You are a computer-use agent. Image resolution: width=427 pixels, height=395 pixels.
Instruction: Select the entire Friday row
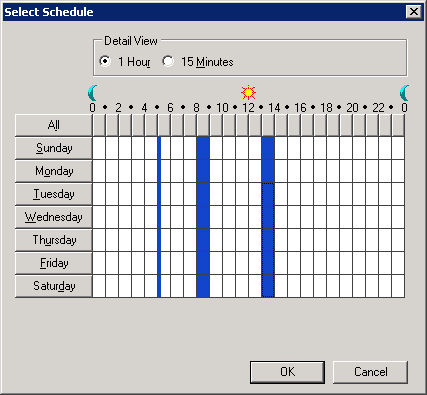point(53,263)
